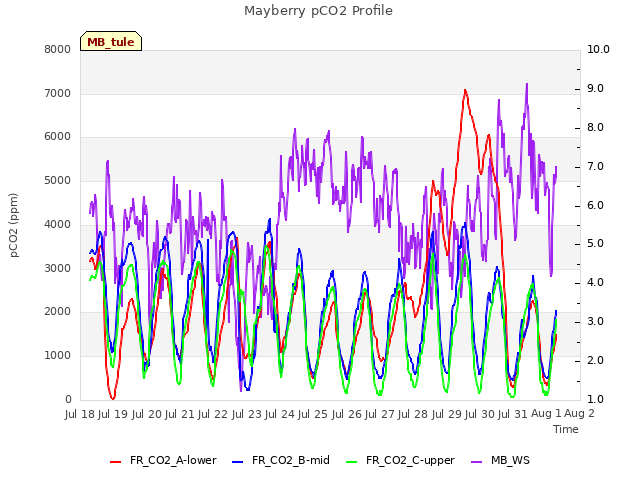Click the 8.0 right axis label

click(596, 127)
